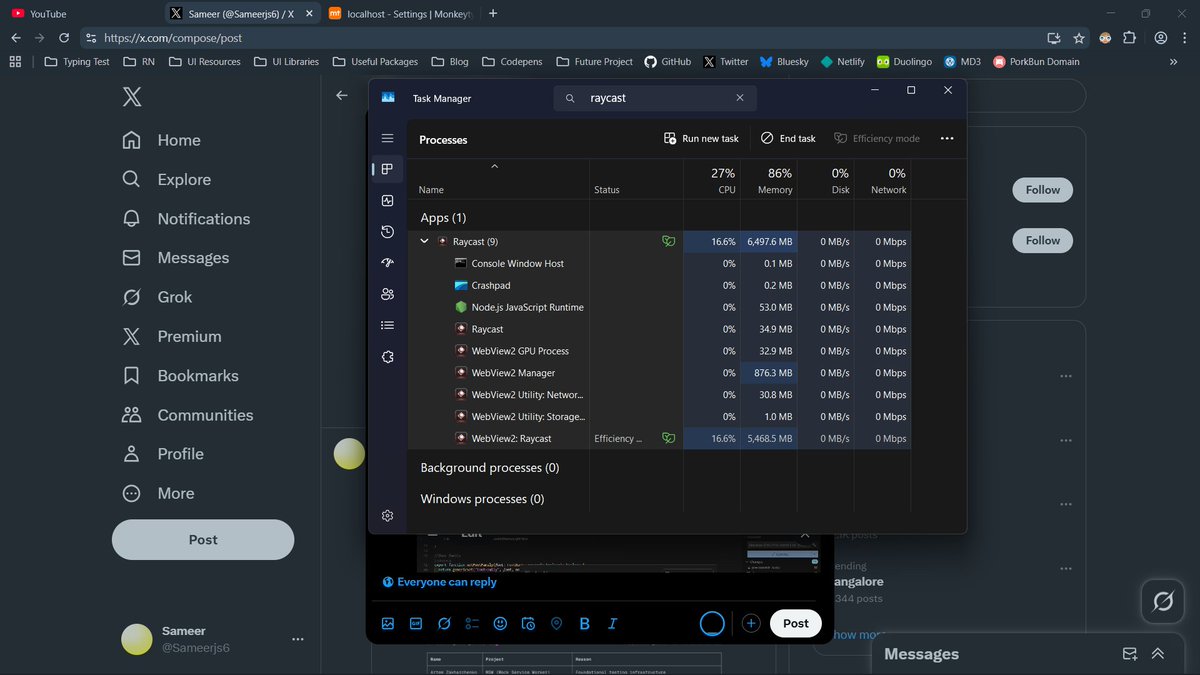The width and height of the screenshot is (1200, 675).
Task: Select WebView2 GPU Process row
Action: pyautogui.click(x=660, y=351)
